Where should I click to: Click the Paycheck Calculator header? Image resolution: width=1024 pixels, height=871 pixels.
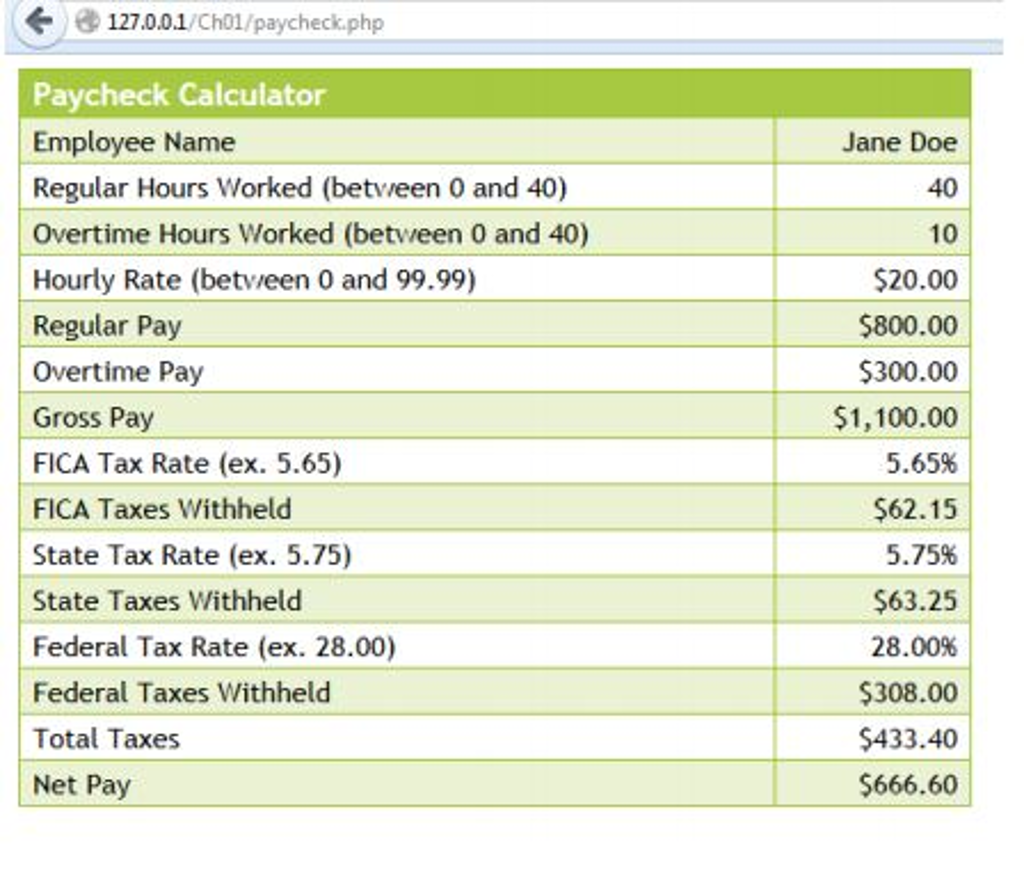coord(178,95)
